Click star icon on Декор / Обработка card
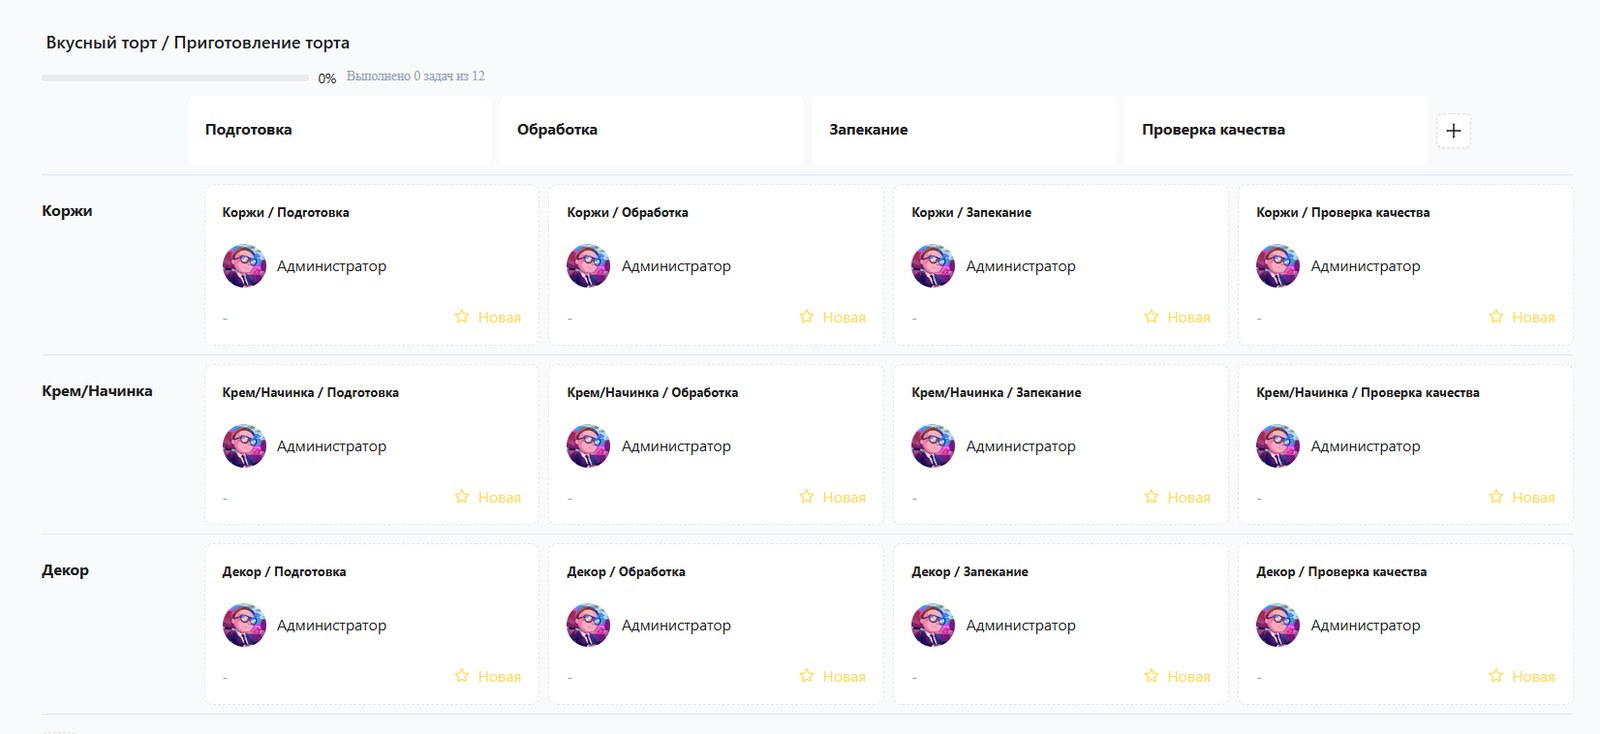This screenshot has height=734, width=1600. pos(807,676)
